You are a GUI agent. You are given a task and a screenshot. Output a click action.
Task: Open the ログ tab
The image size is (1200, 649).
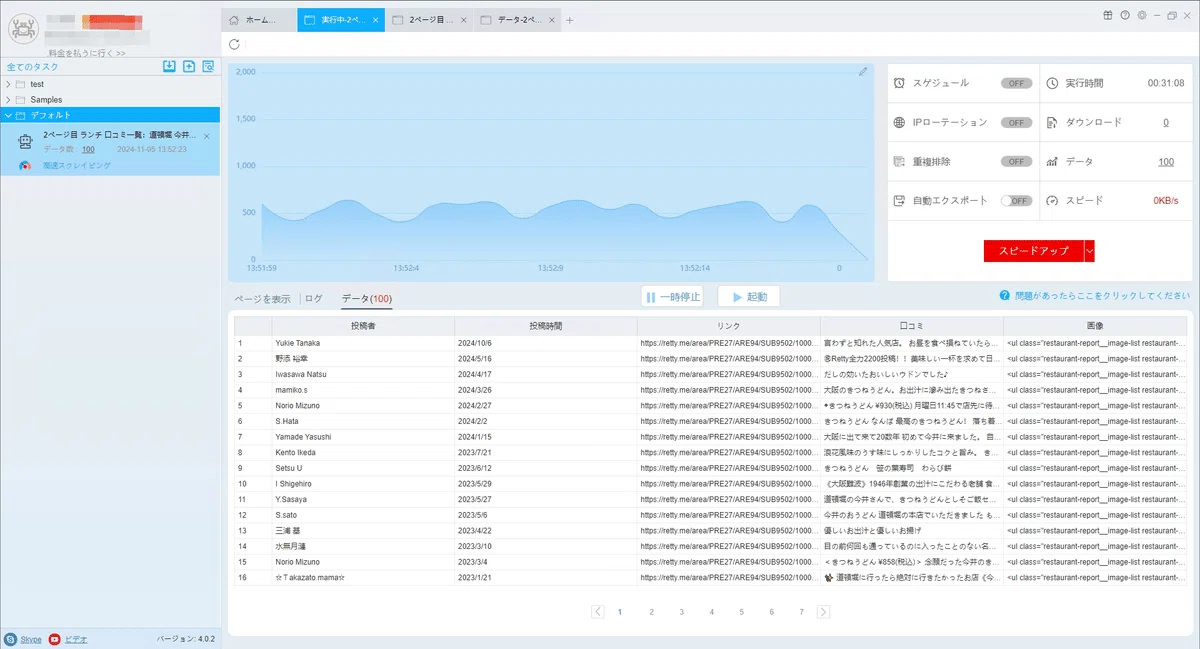314,298
